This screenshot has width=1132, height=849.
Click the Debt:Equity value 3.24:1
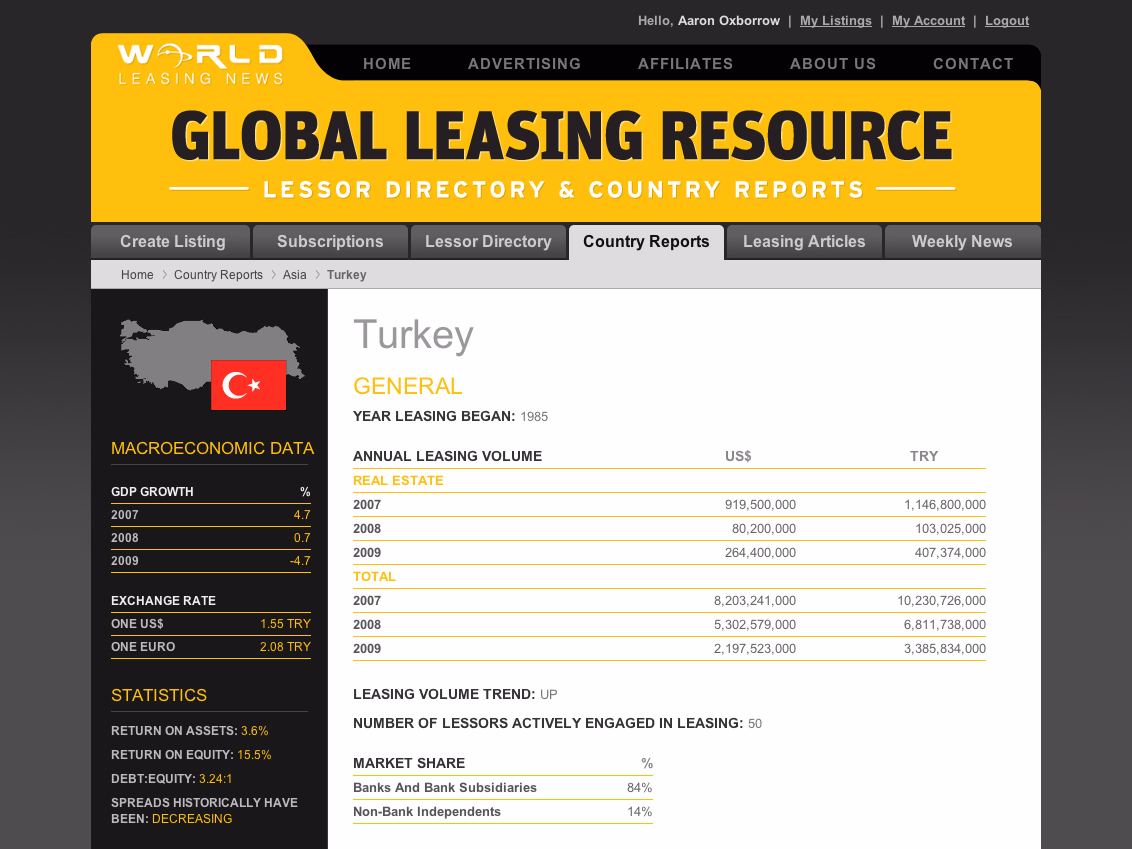(216, 779)
